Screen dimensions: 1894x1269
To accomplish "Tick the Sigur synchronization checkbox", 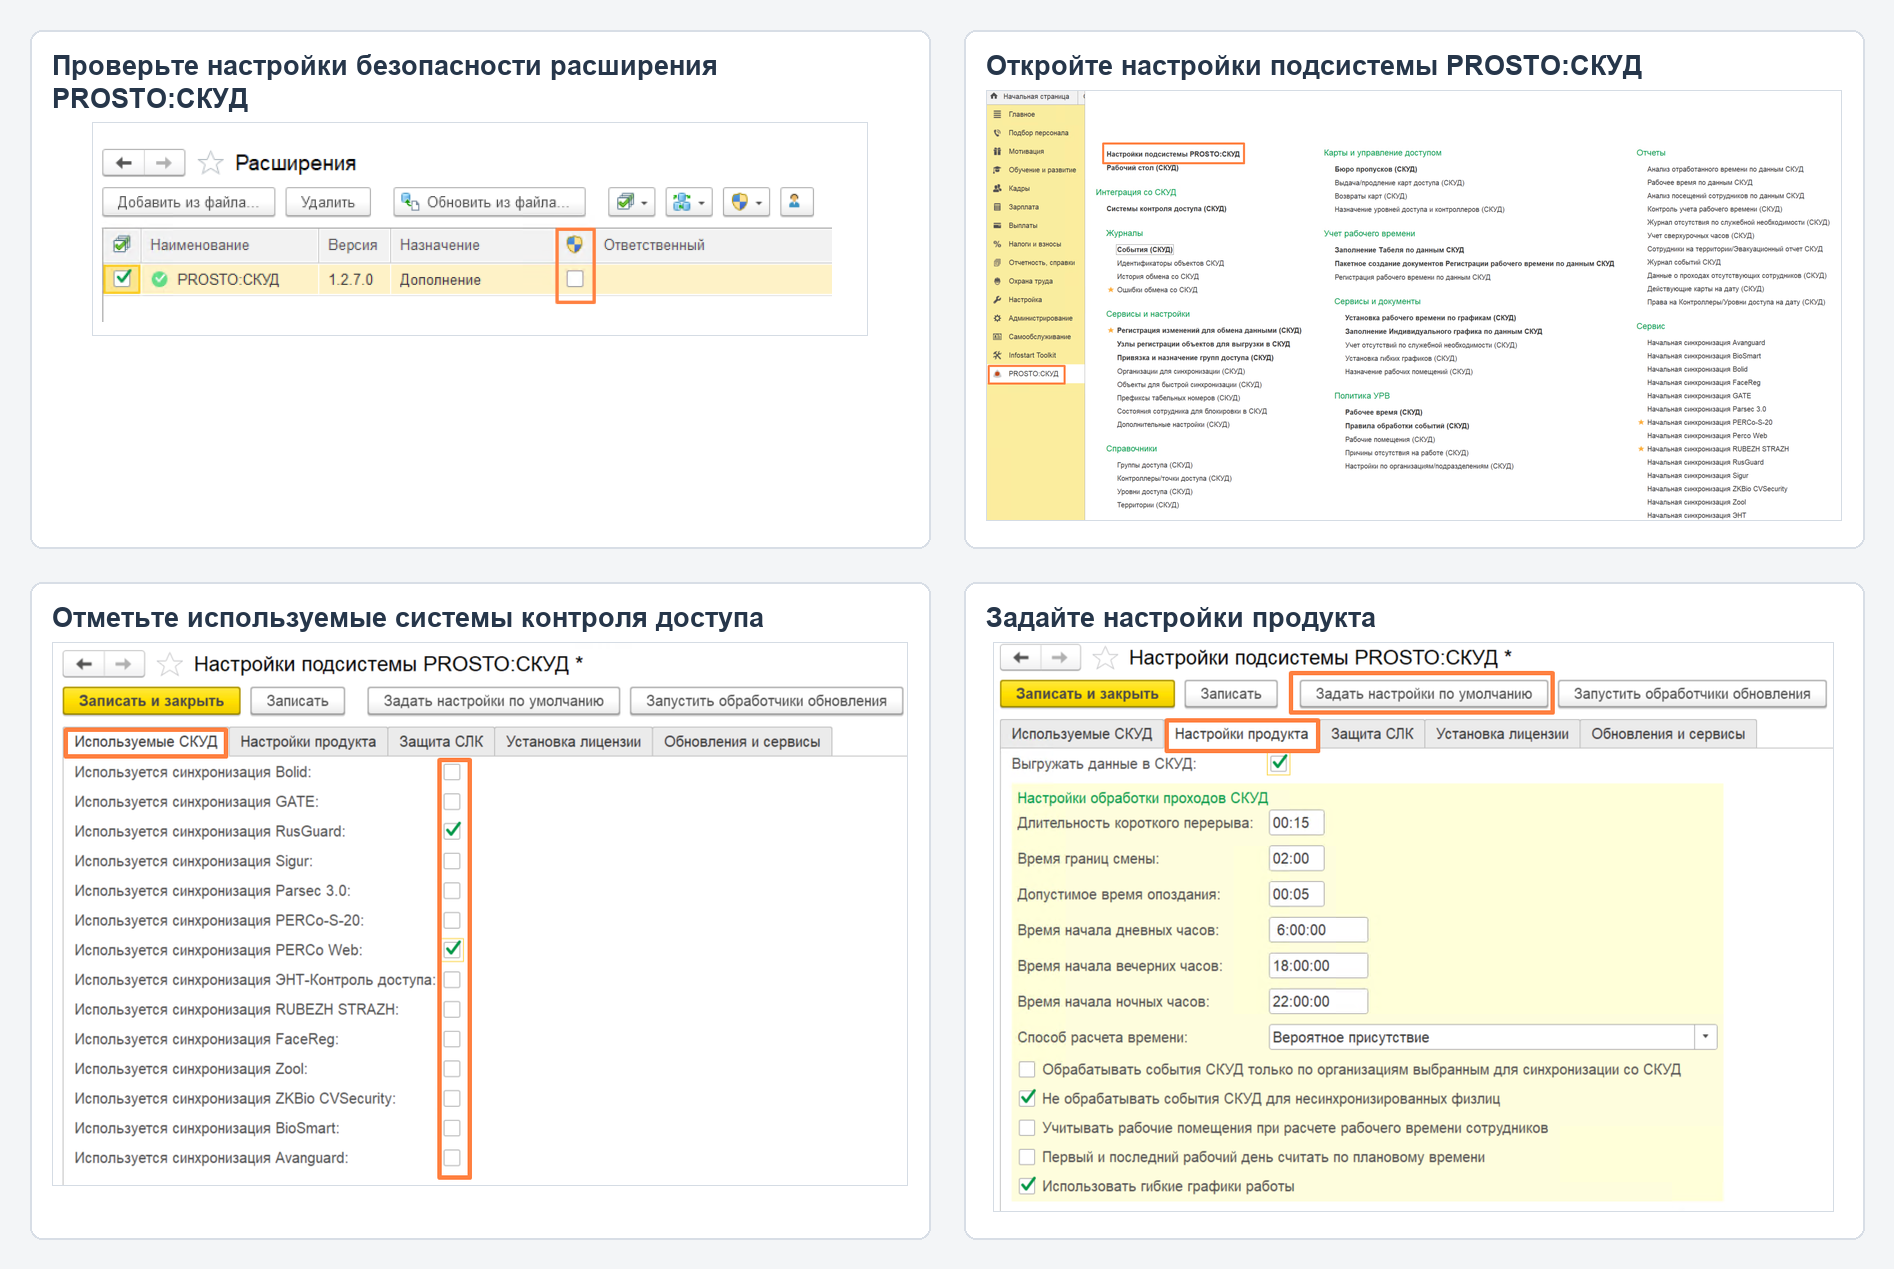I will click(452, 861).
